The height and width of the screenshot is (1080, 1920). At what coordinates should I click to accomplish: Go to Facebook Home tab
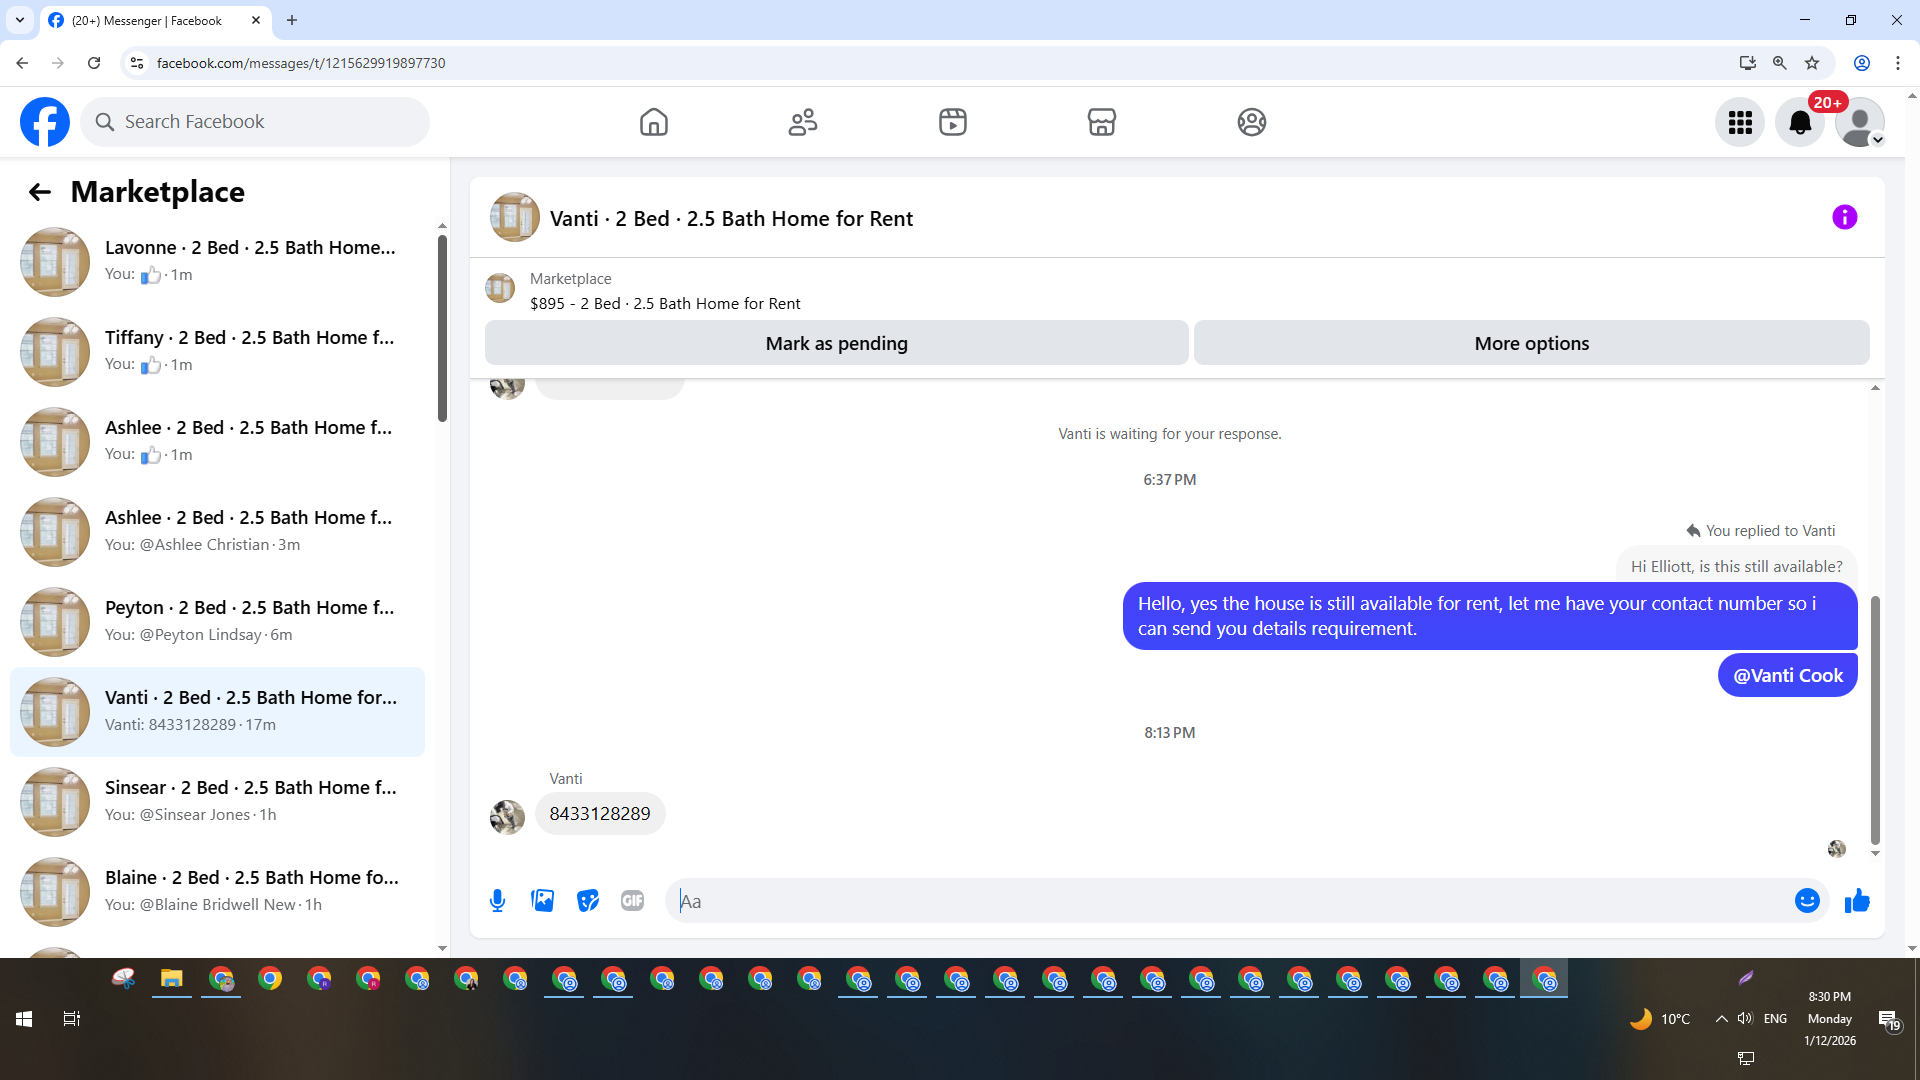tap(654, 122)
